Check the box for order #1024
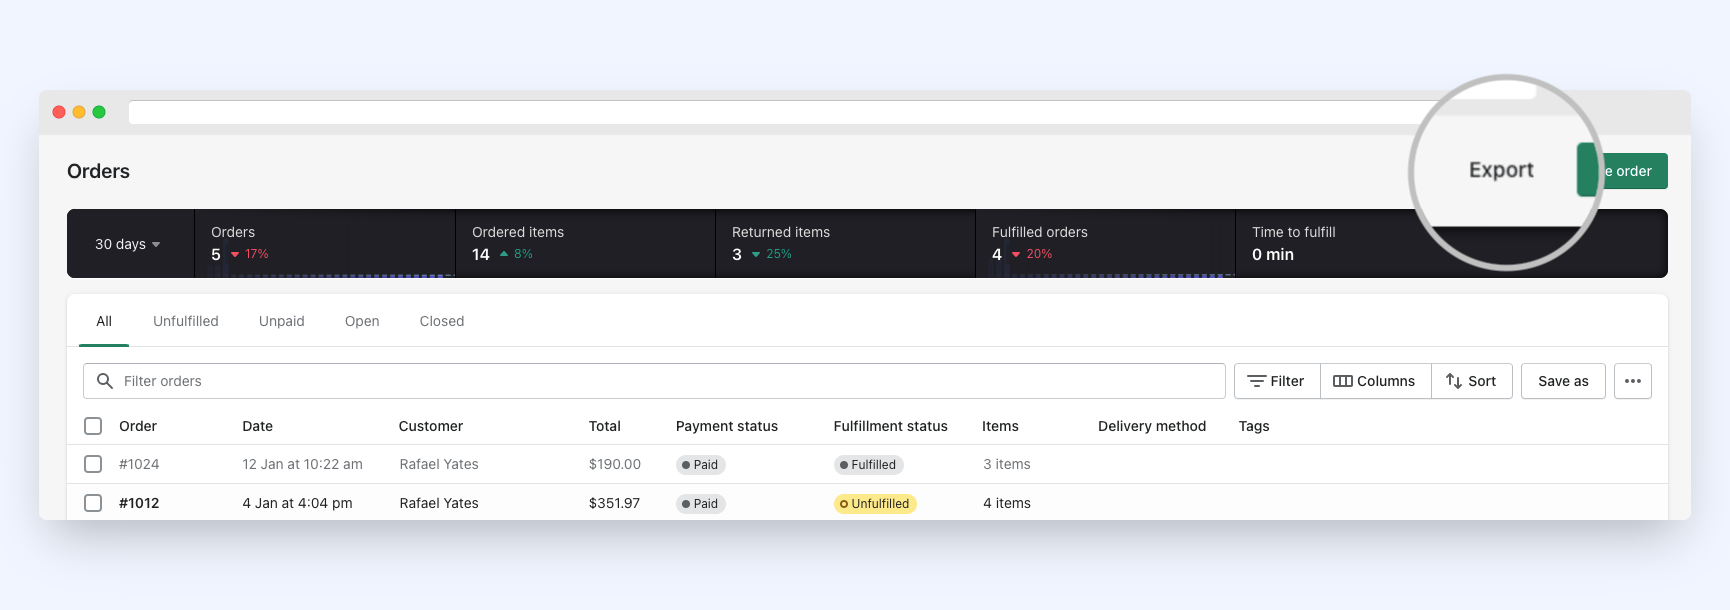 [x=93, y=464]
